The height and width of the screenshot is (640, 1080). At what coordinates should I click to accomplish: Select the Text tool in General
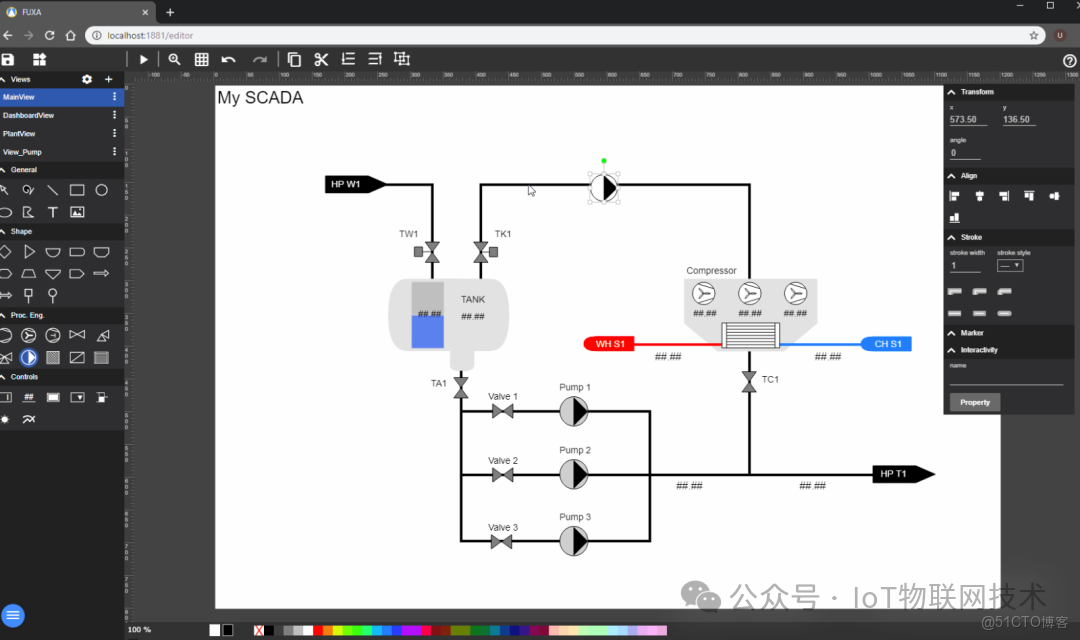click(x=52, y=211)
